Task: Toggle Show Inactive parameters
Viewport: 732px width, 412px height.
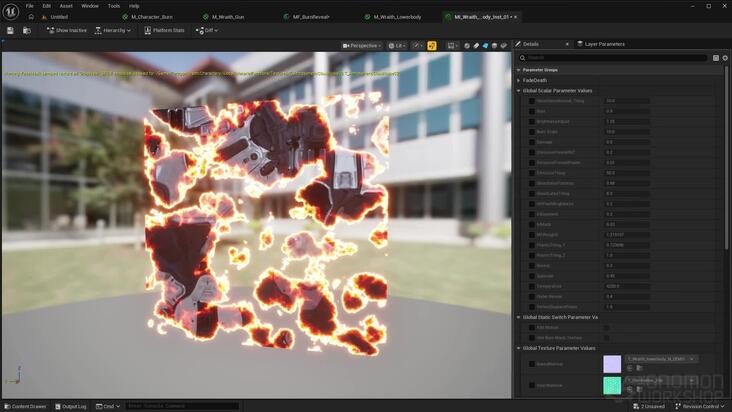Action: coord(66,30)
